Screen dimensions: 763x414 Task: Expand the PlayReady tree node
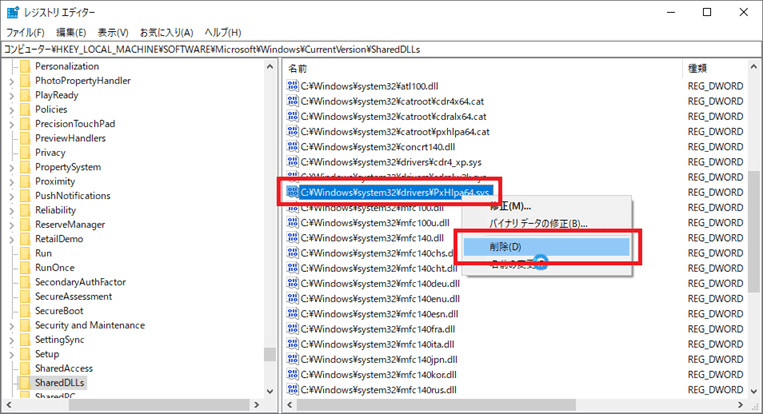click(x=11, y=95)
